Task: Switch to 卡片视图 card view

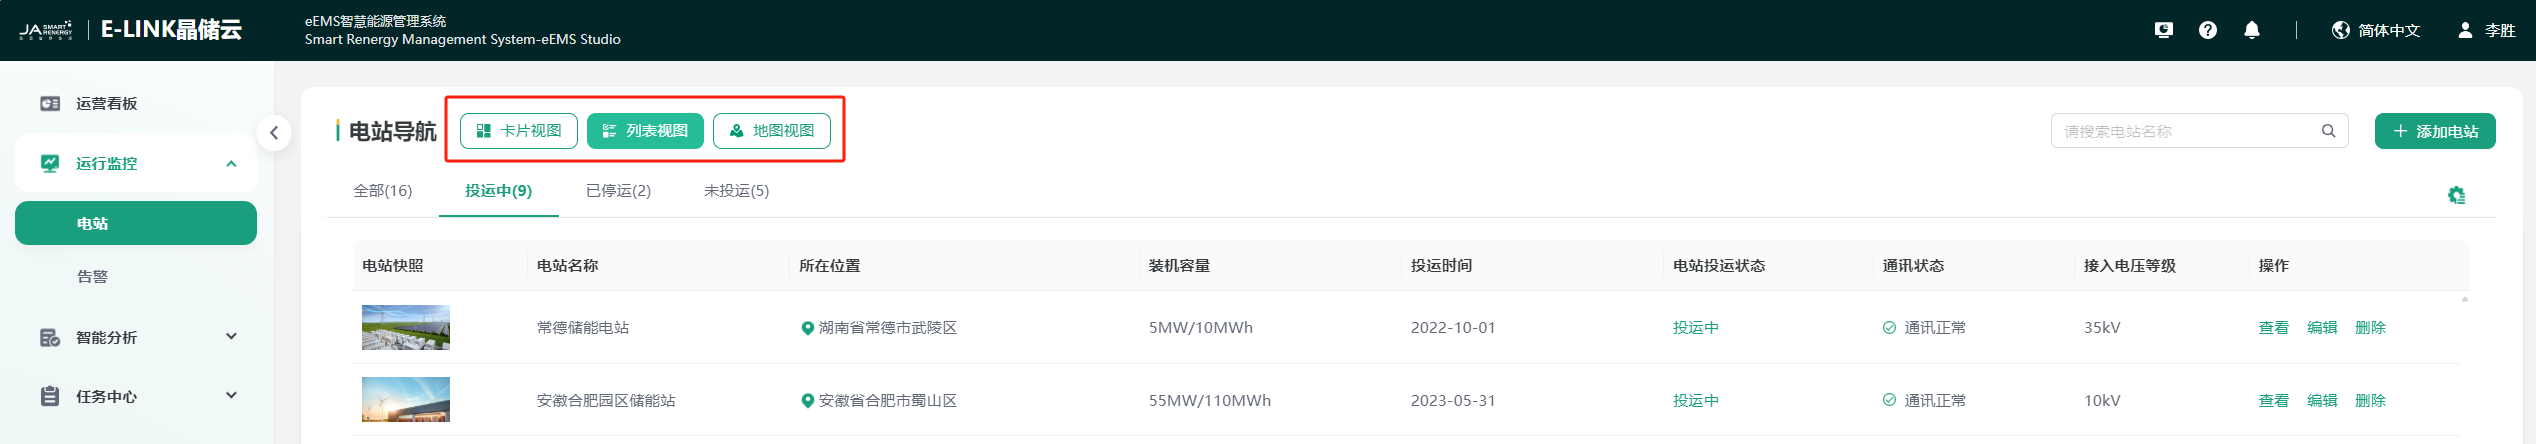Action: click(519, 131)
